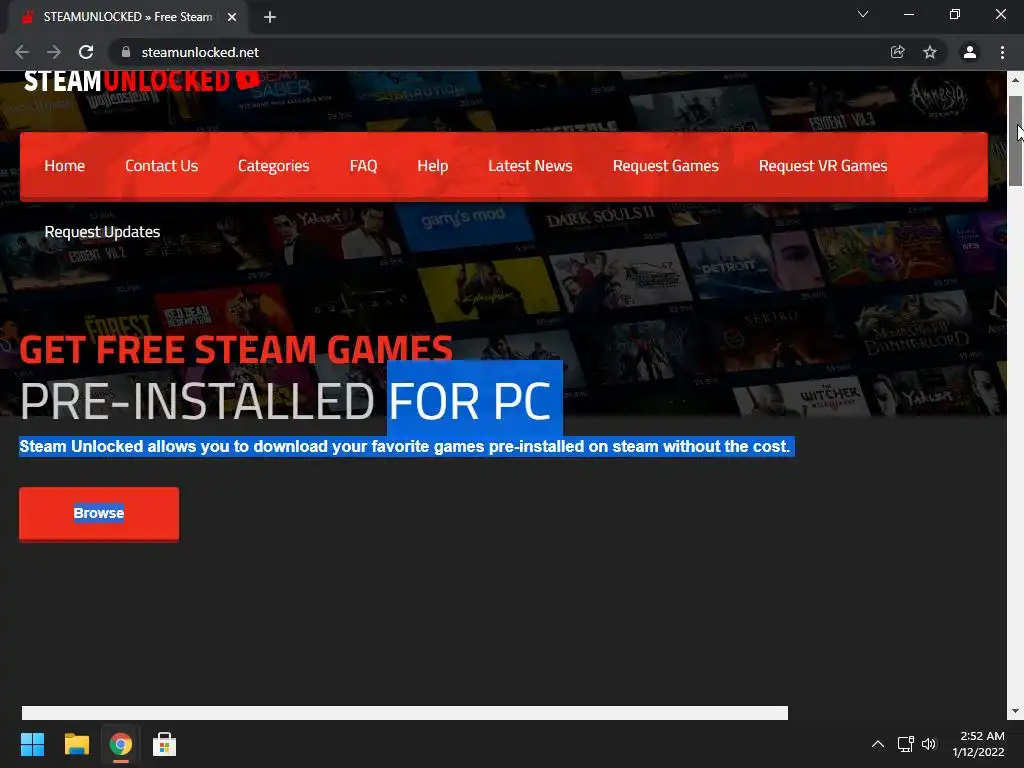Screen dimensions: 1024x768
Task: Click the 'GET FREE STEAM GAMES' heading
Action: pos(236,349)
